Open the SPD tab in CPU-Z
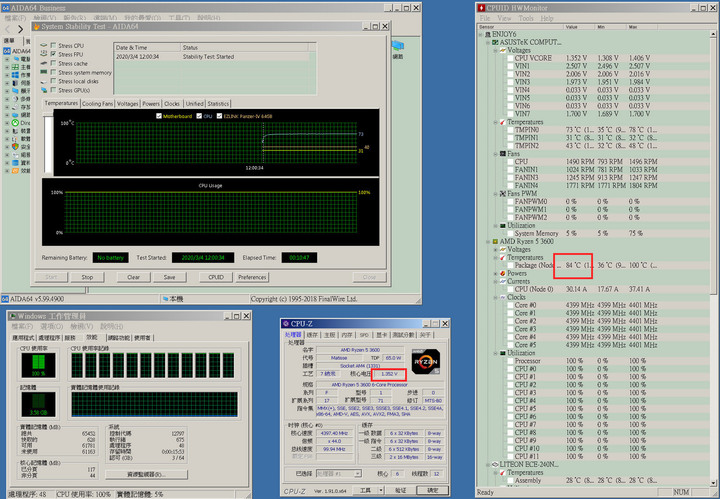720x499 pixels. pyautogui.click(x=364, y=335)
